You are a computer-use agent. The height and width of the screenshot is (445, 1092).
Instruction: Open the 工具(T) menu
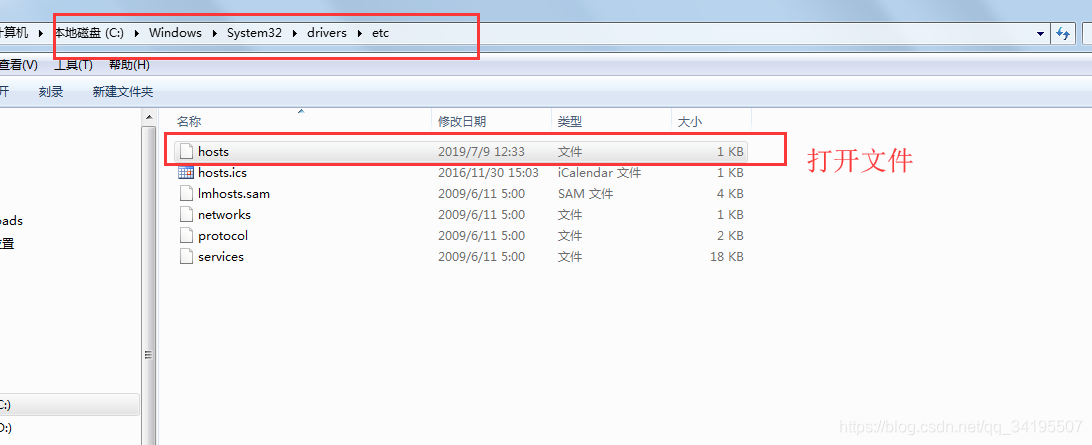click(x=73, y=65)
